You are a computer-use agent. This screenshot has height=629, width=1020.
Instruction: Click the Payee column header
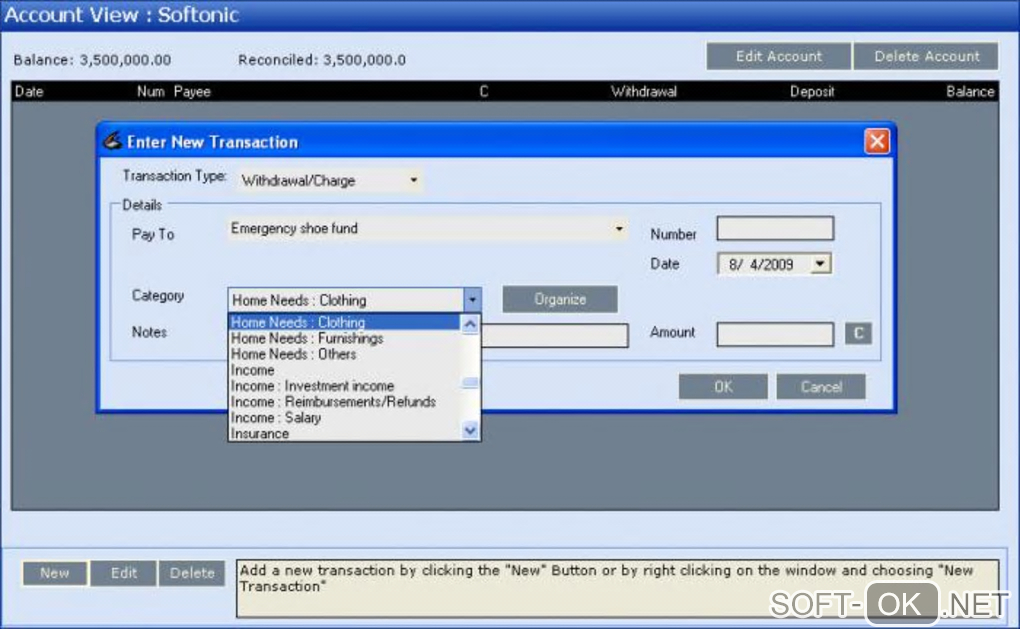[x=192, y=92]
